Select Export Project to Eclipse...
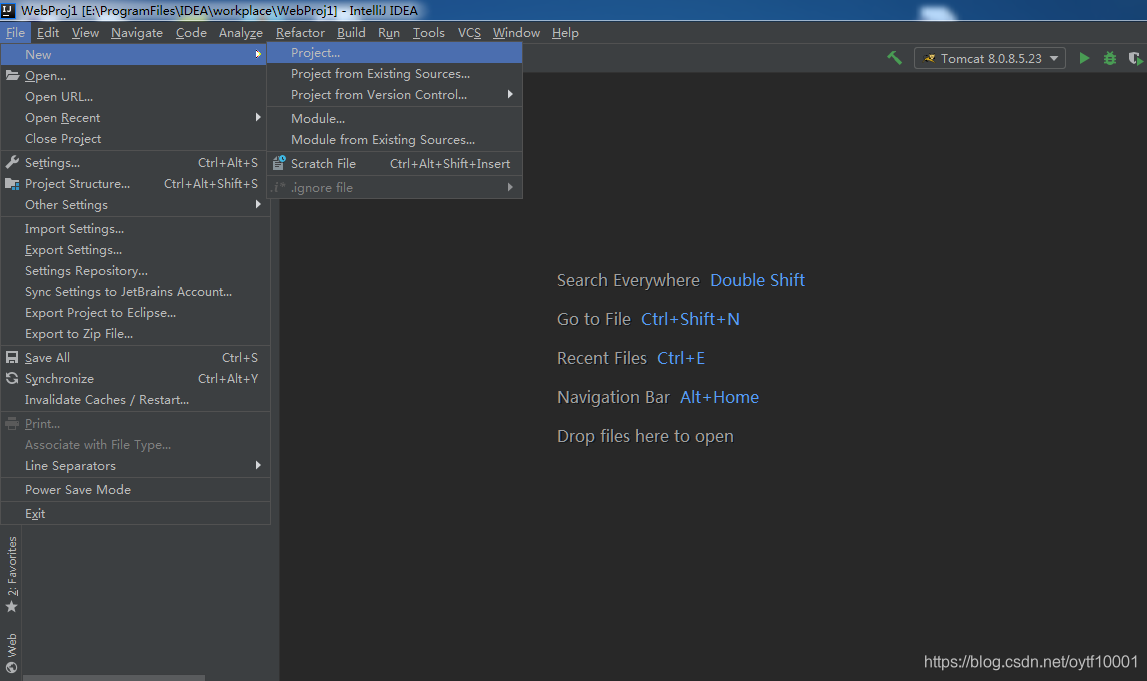 (135, 312)
